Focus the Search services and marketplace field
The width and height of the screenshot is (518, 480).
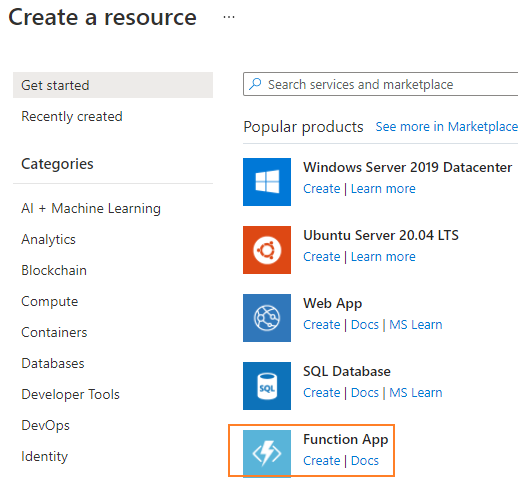point(380,84)
